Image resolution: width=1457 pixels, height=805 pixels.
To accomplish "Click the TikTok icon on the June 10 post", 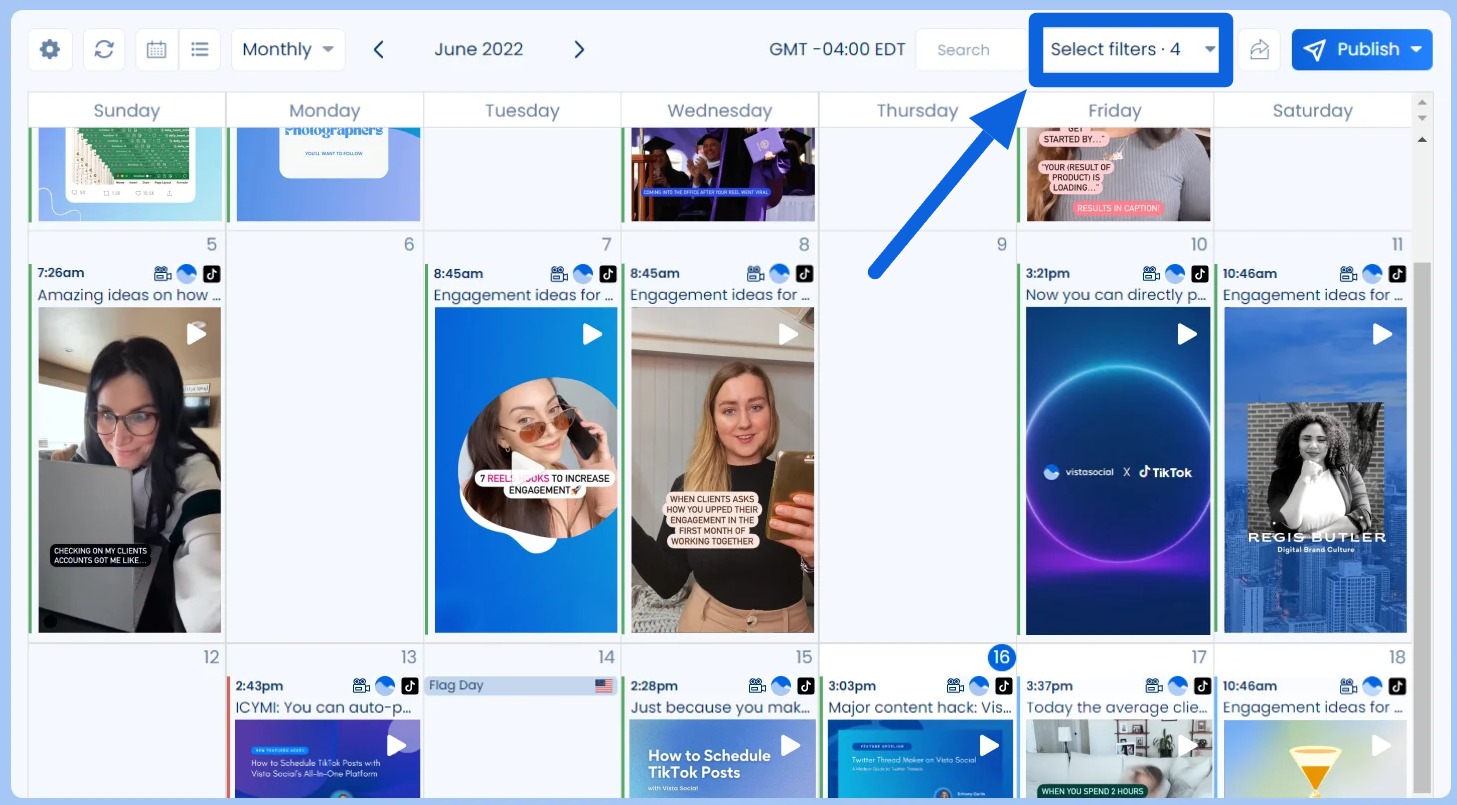I will (x=1198, y=273).
